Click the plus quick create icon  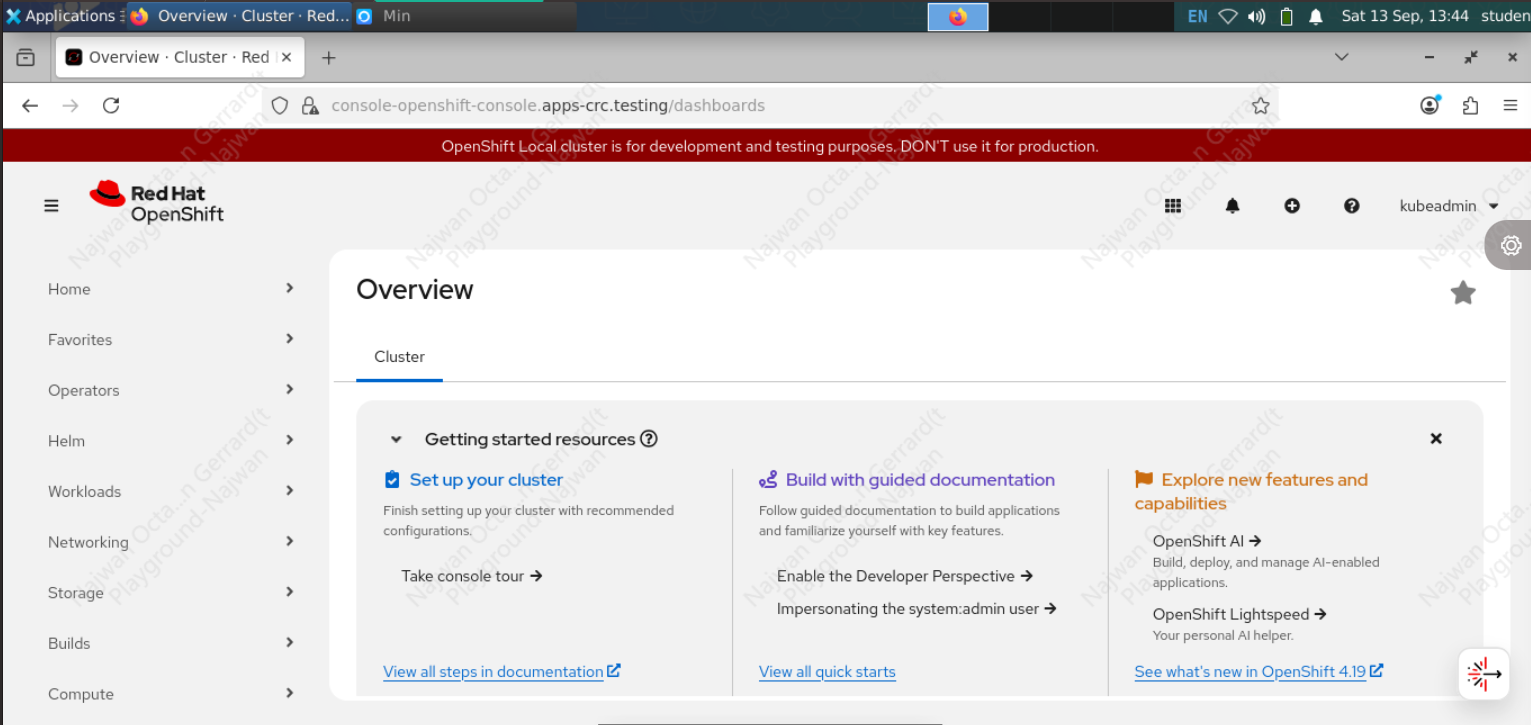1292,206
